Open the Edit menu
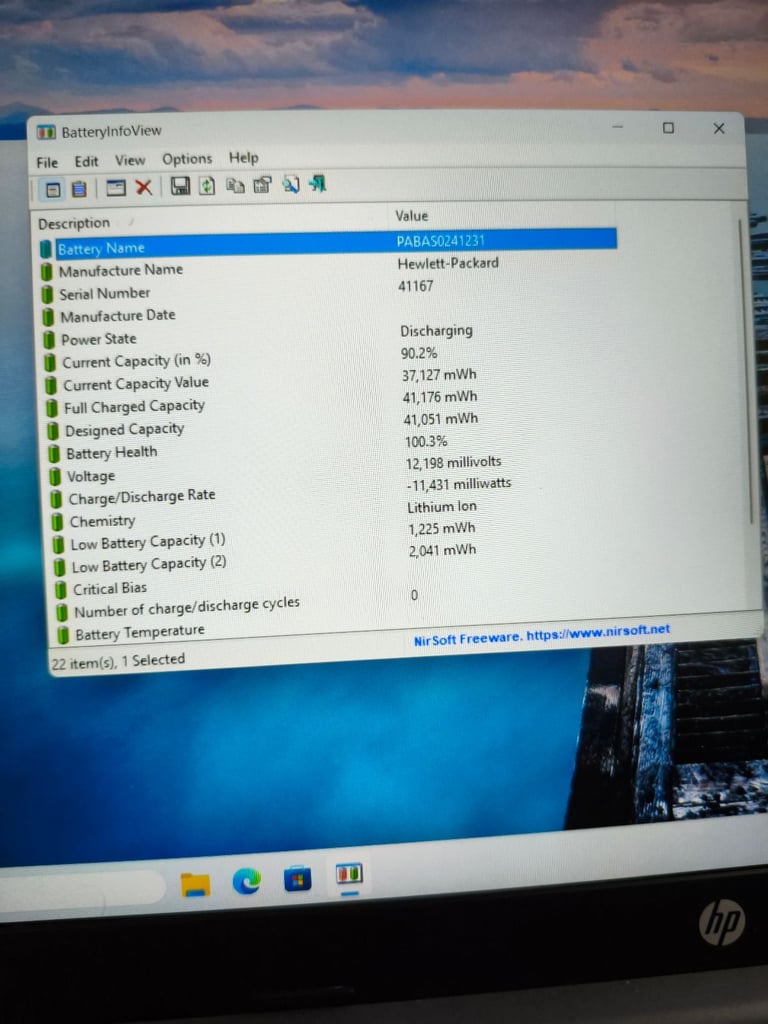This screenshot has height=1024, width=768. 86,161
